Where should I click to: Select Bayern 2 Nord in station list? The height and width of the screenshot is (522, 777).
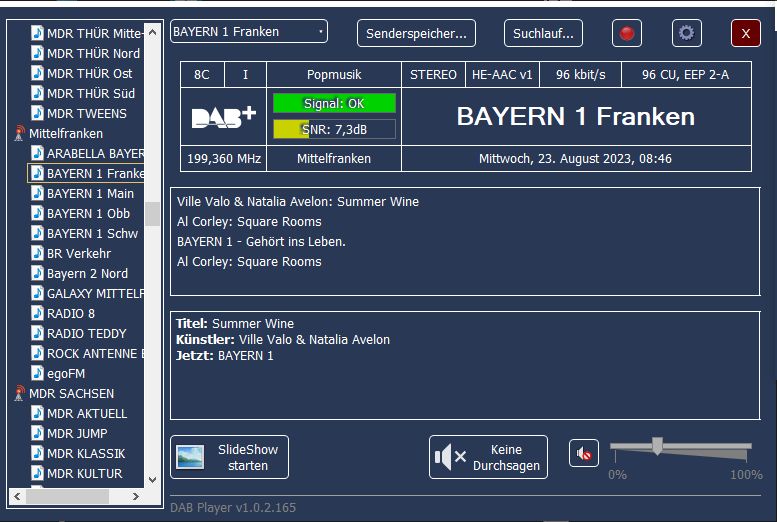87,273
